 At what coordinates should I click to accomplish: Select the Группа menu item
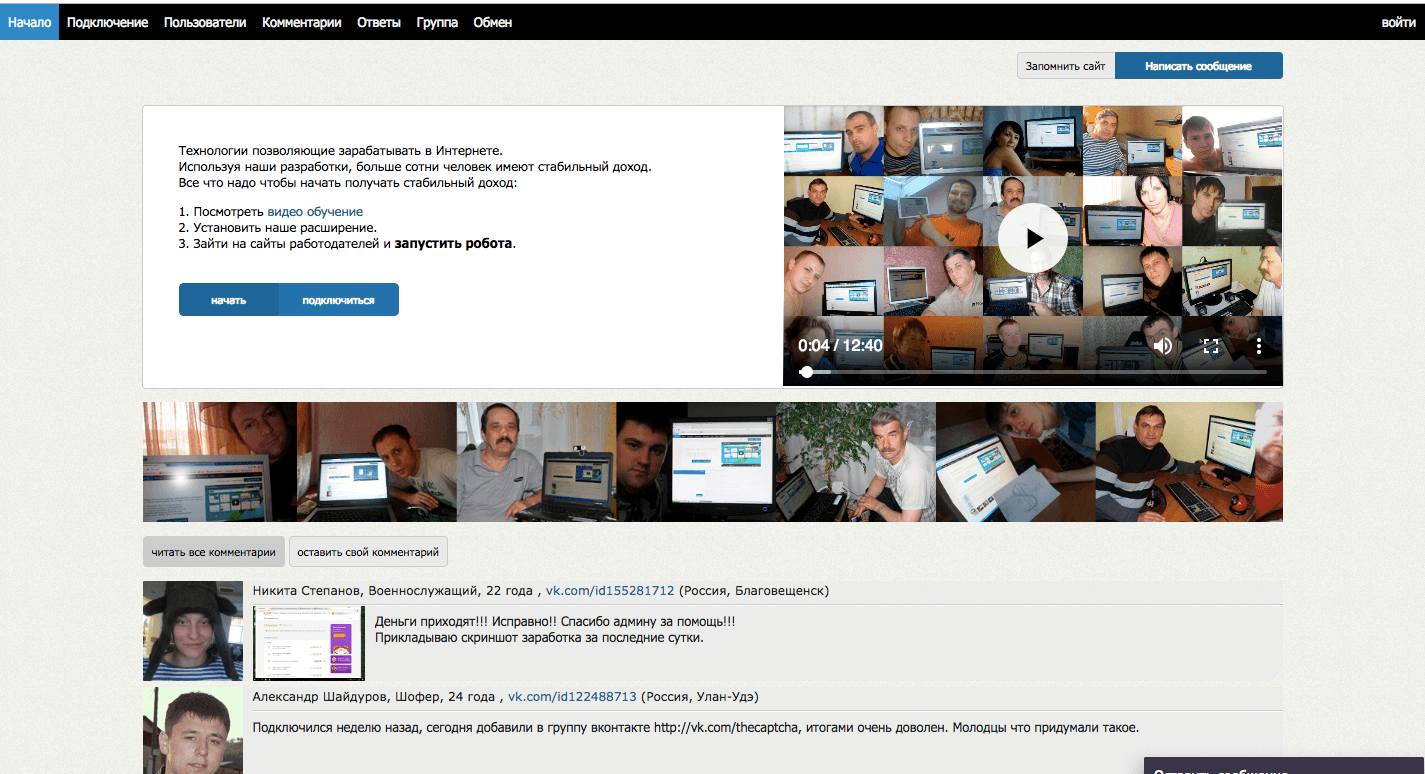(x=437, y=22)
